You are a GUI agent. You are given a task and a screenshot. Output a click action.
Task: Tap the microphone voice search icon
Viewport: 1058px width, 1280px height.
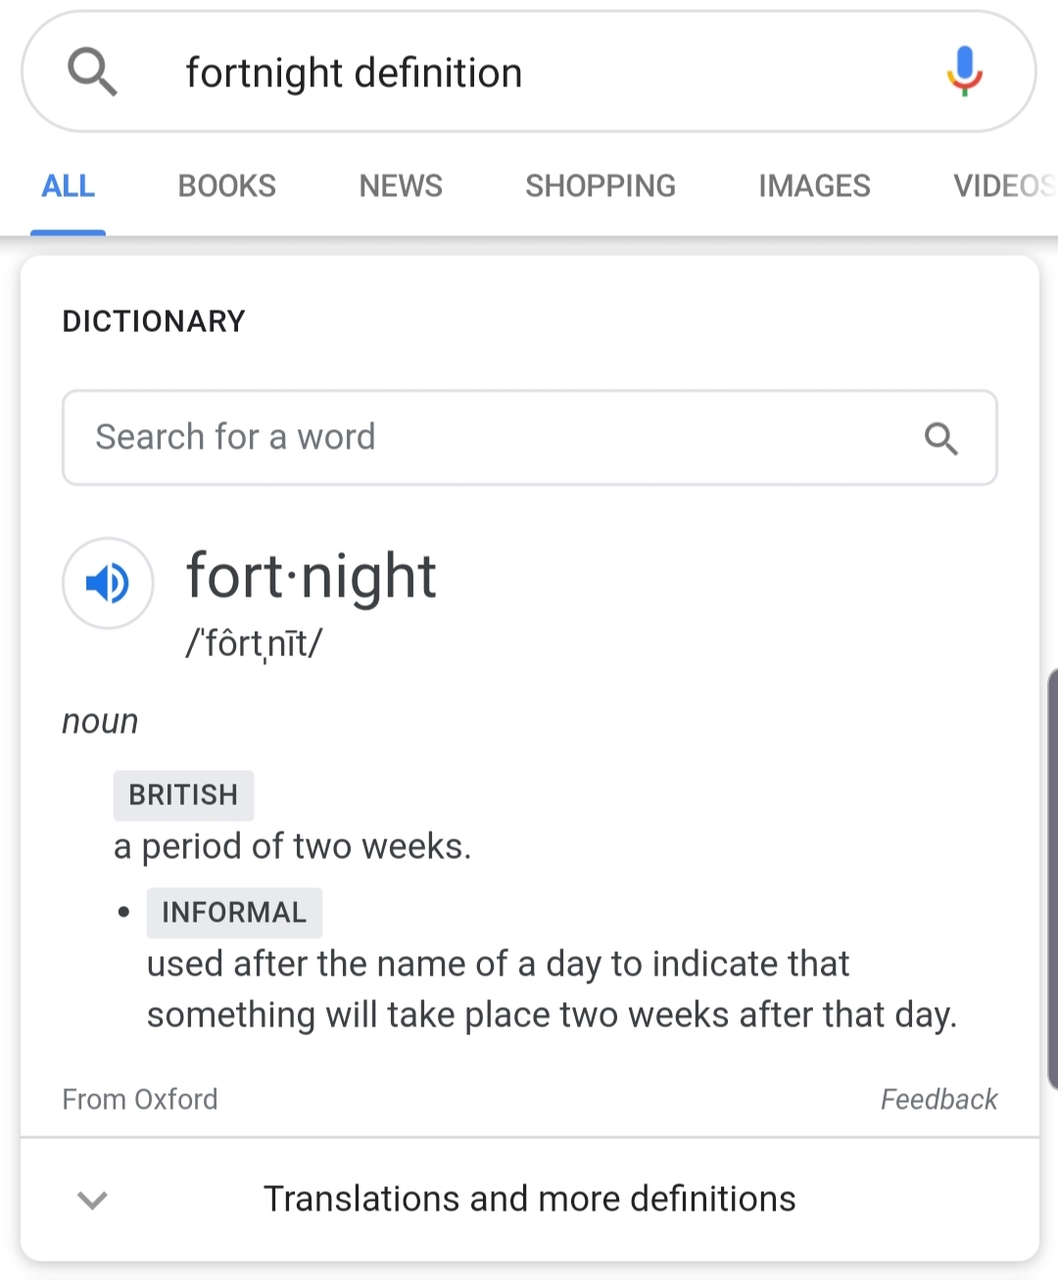964,71
